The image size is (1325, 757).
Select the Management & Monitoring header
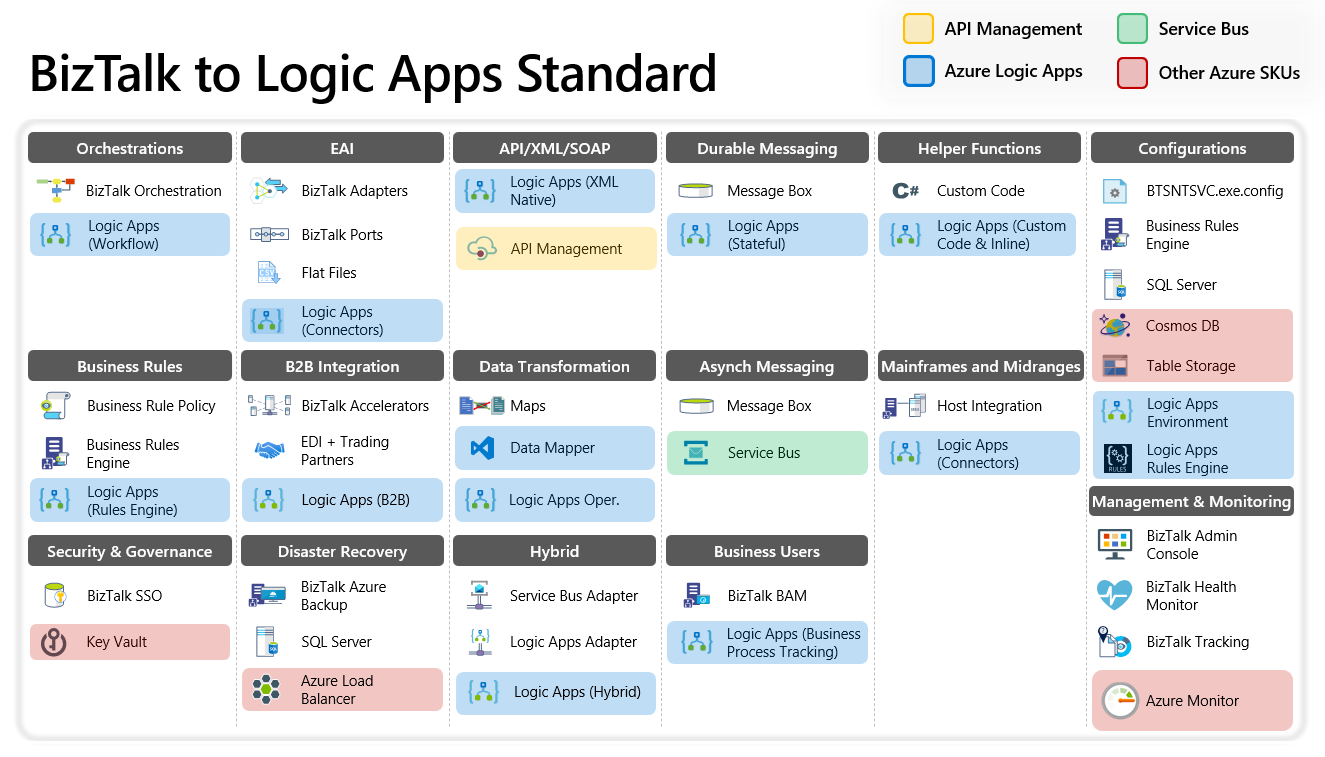tap(1191, 501)
